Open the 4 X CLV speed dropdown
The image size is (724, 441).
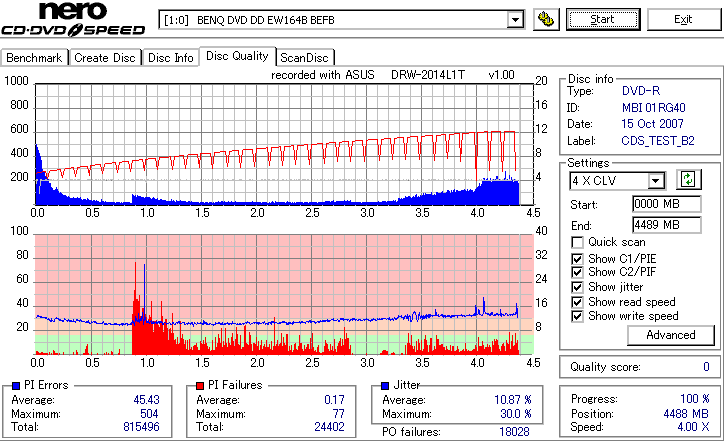point(655,181)
